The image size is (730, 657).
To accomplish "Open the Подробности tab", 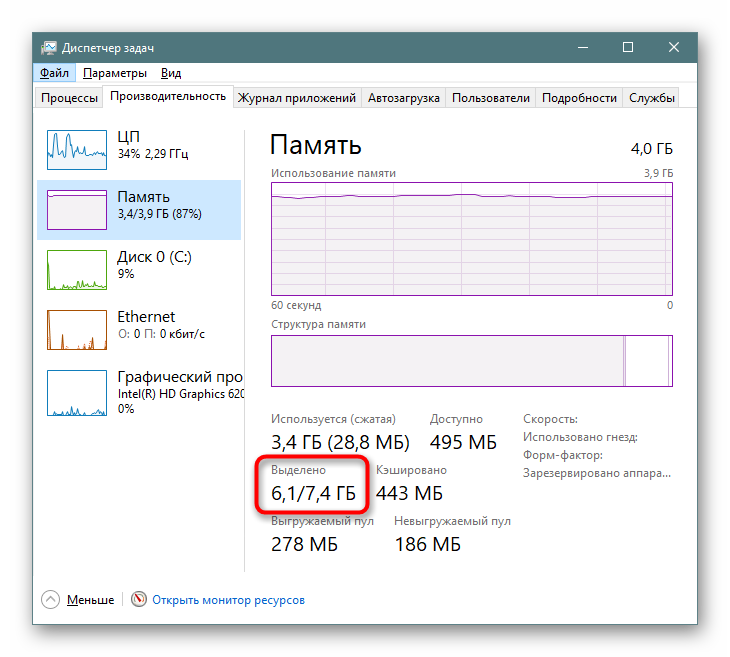I will [x=579, y=98].
